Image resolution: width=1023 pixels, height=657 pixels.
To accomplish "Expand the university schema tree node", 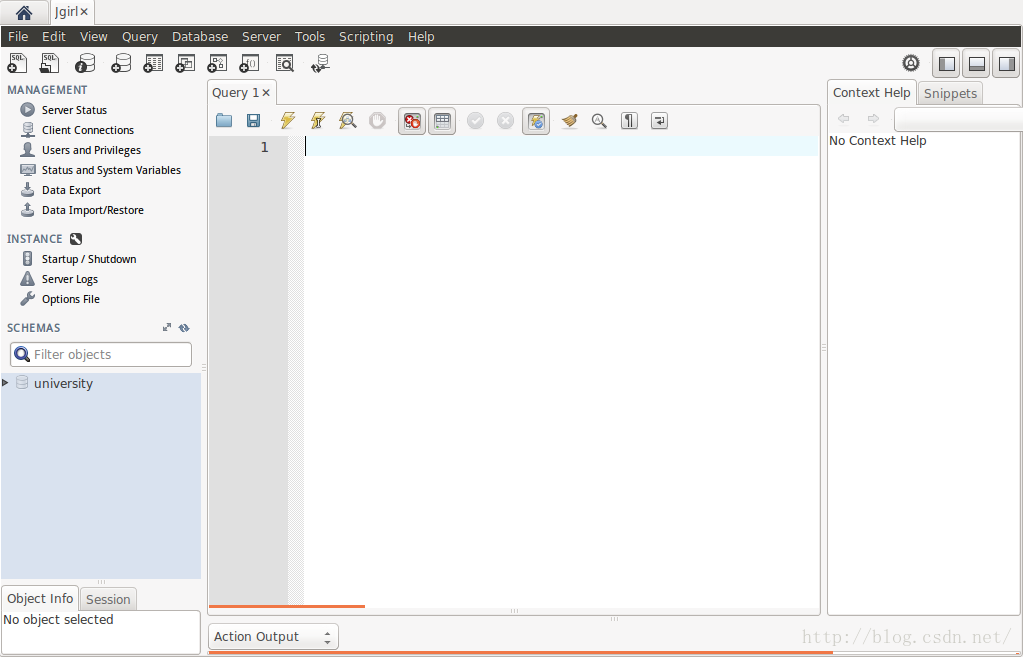I will [x=6, y=383].
